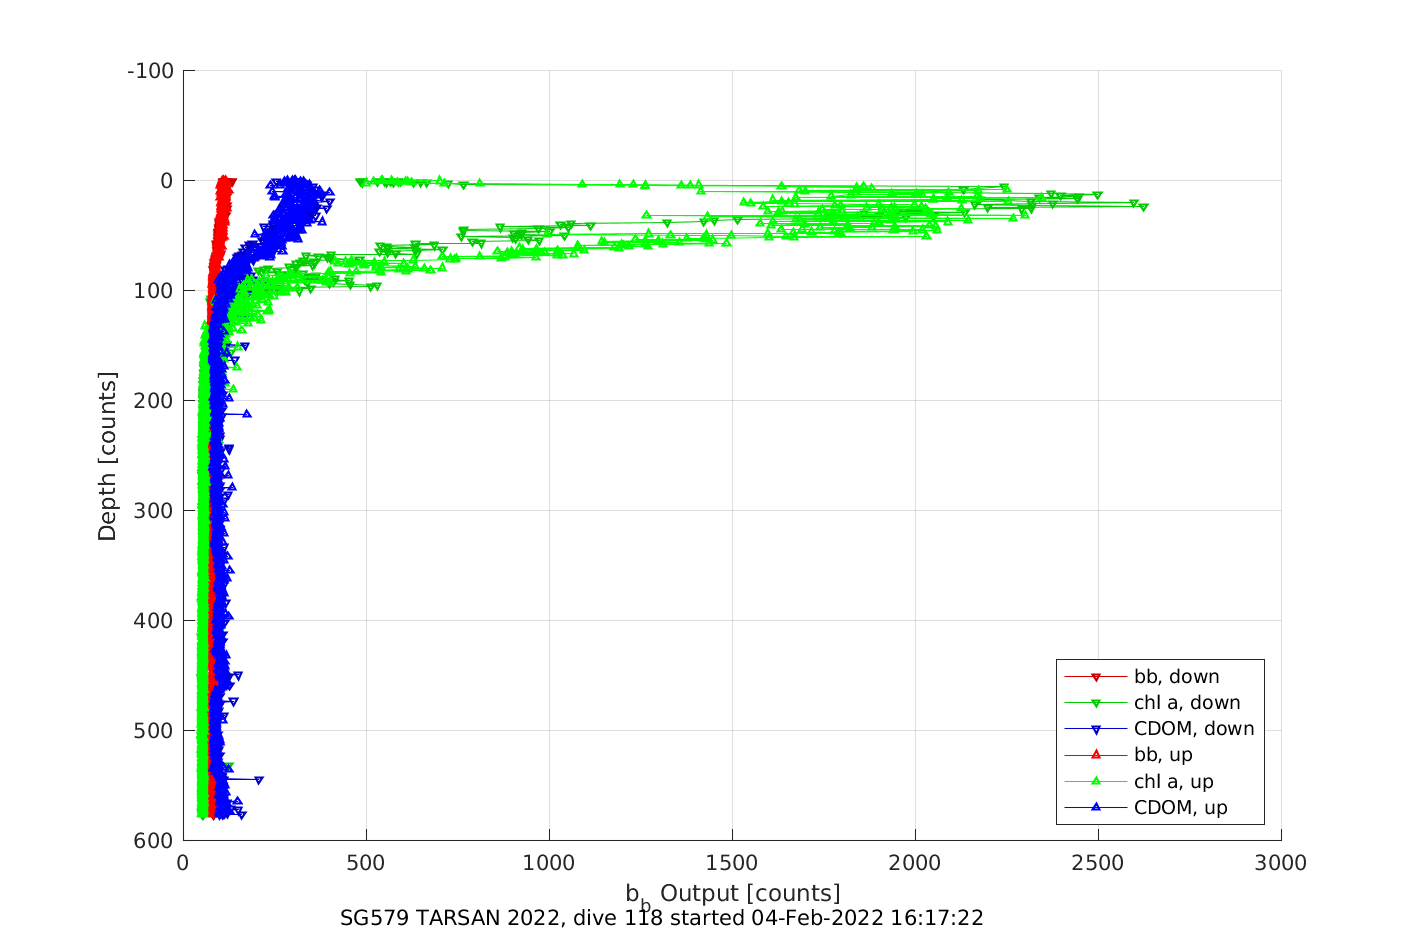Click the red up-triangle marker in legend

pyautogui.click(x=1095, y=754)
